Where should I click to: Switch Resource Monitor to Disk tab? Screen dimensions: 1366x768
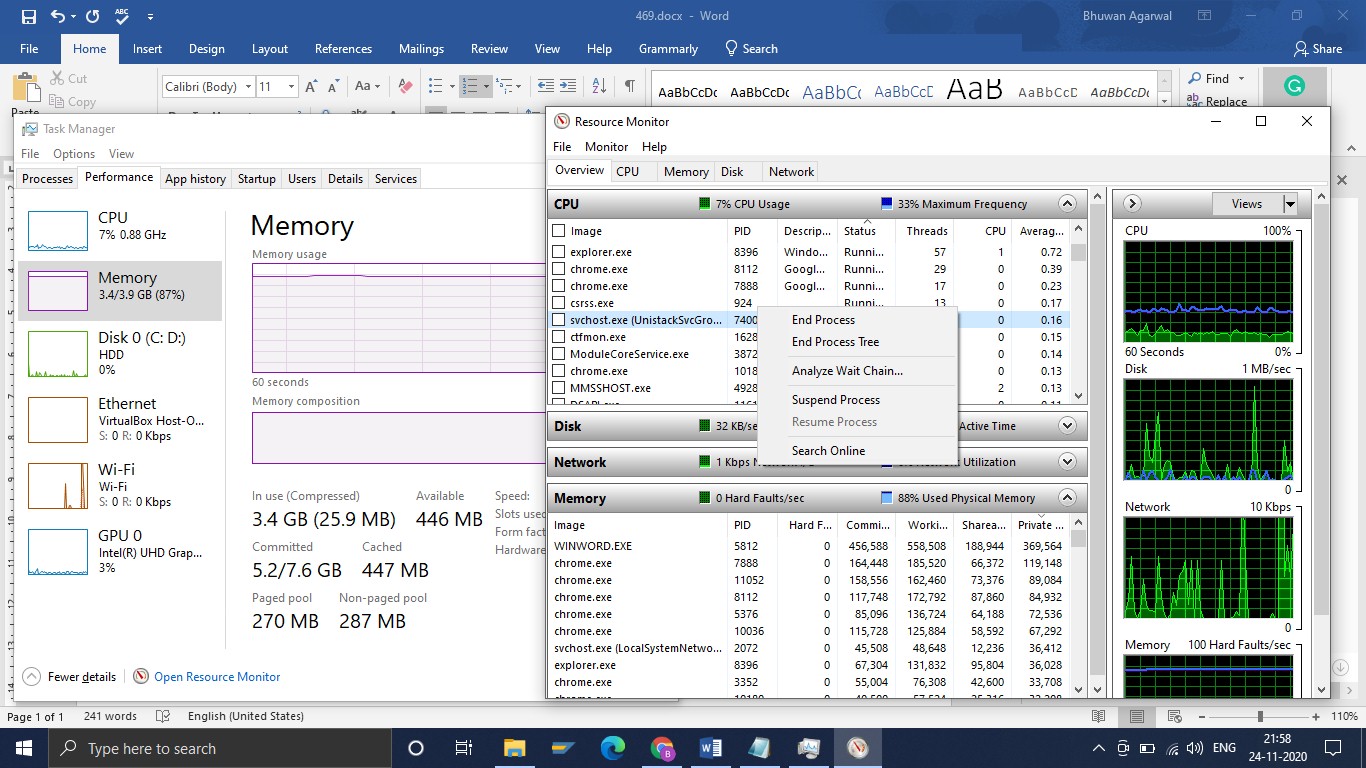732,172
